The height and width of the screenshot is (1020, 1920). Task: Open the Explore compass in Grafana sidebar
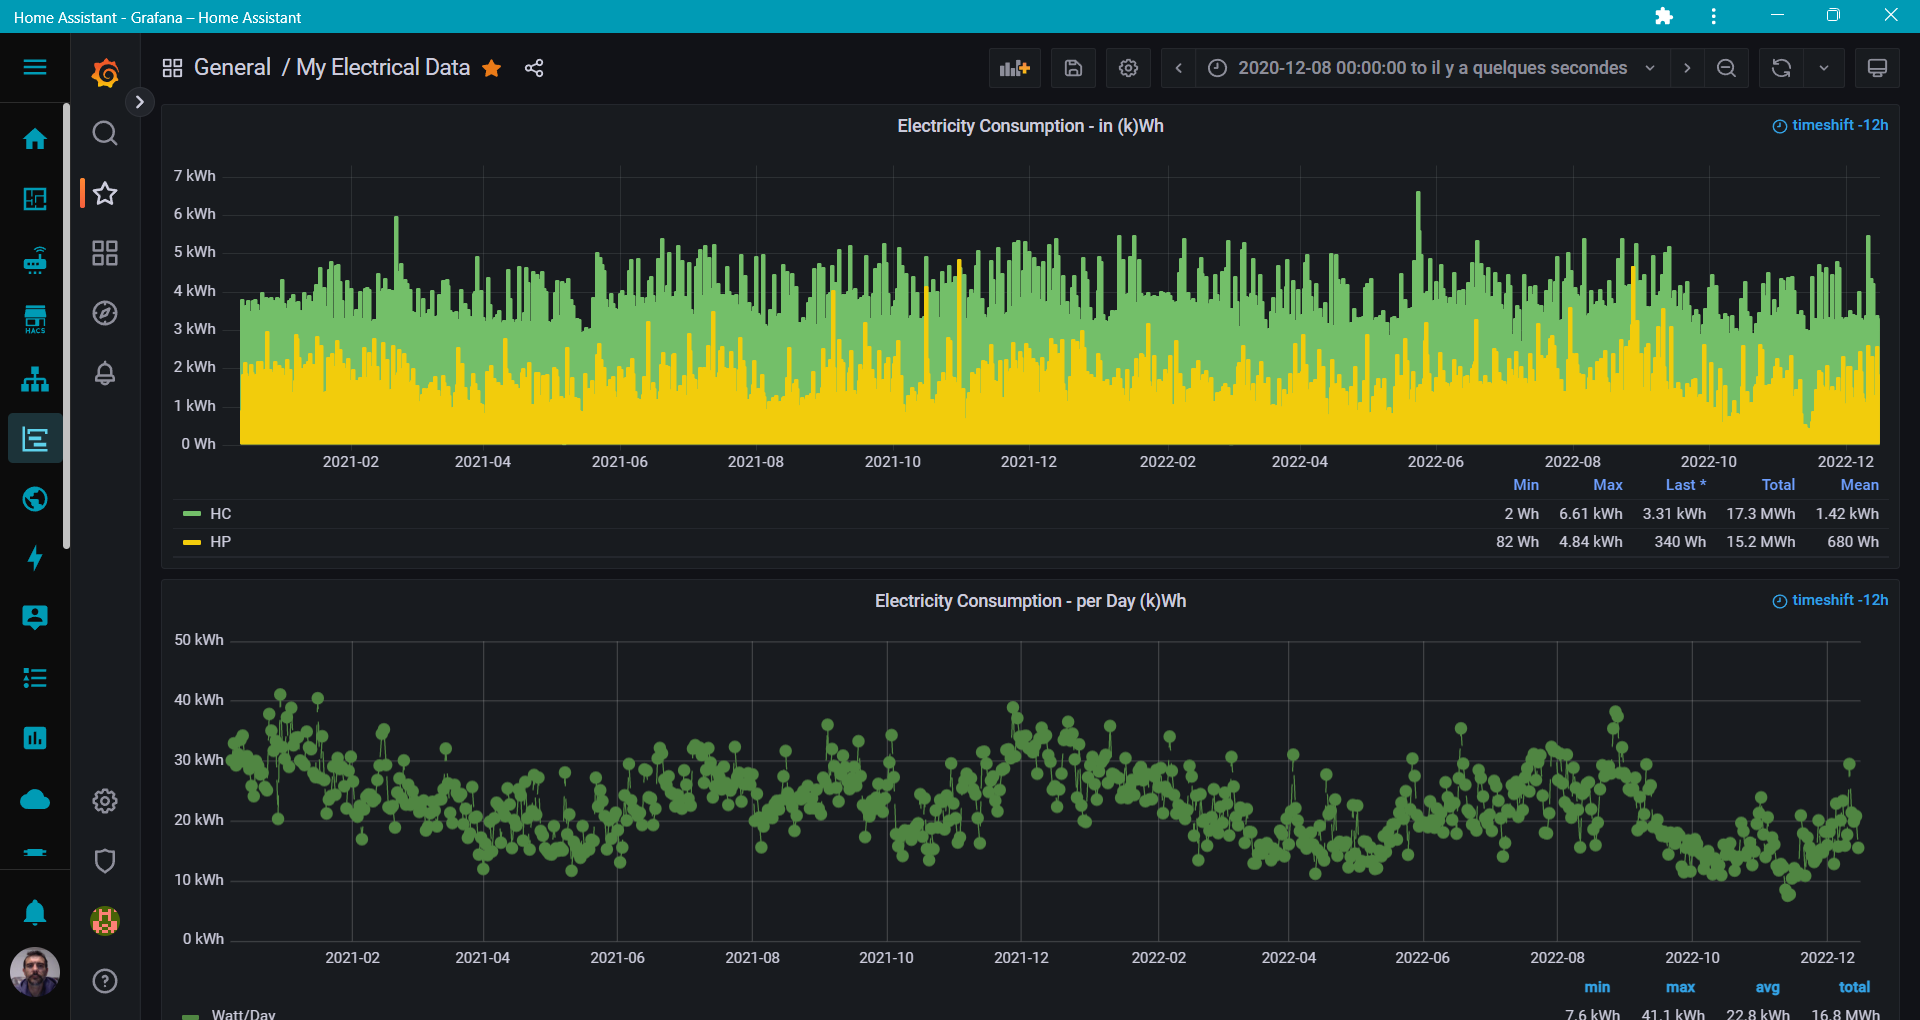coord(104,313)
